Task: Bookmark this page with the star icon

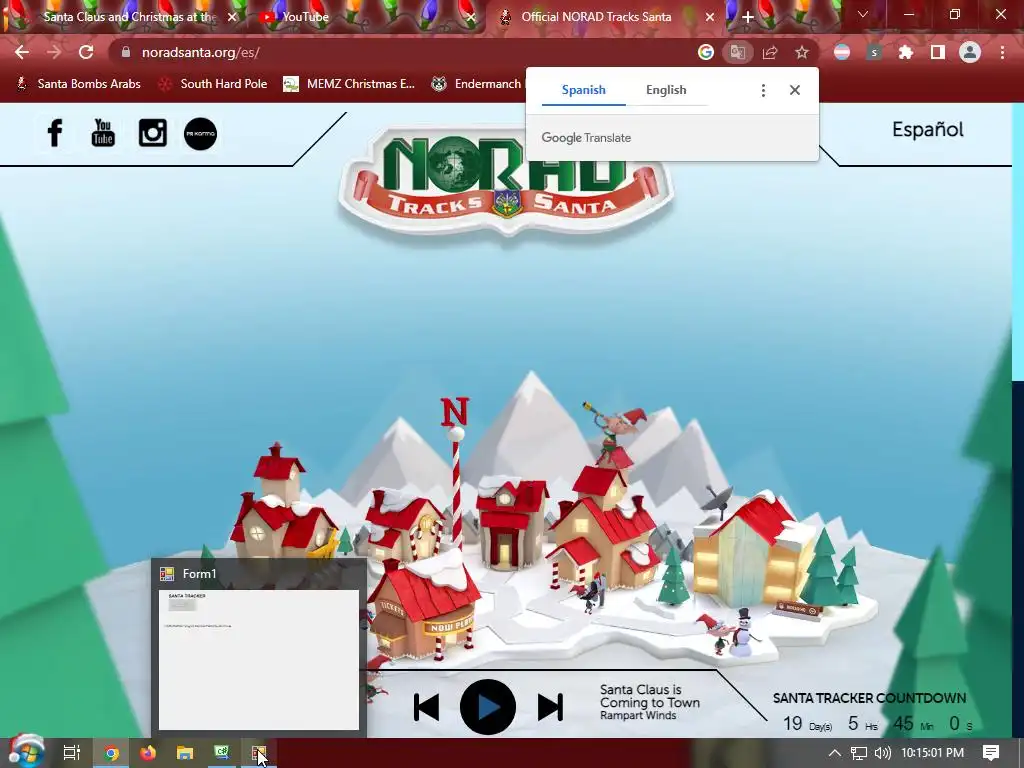Action: (802, 52)
